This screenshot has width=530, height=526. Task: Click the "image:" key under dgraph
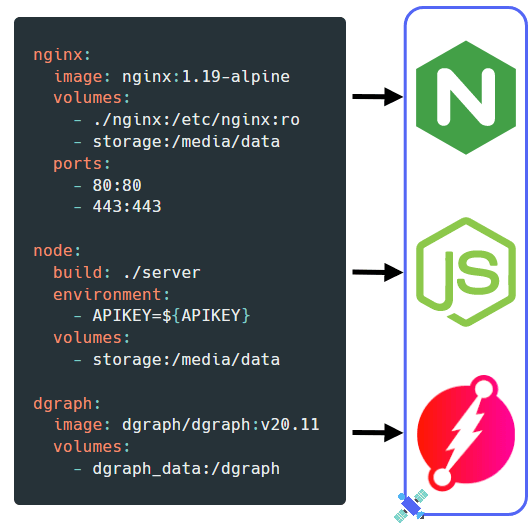pyautogui.click(x=82, y=425)
